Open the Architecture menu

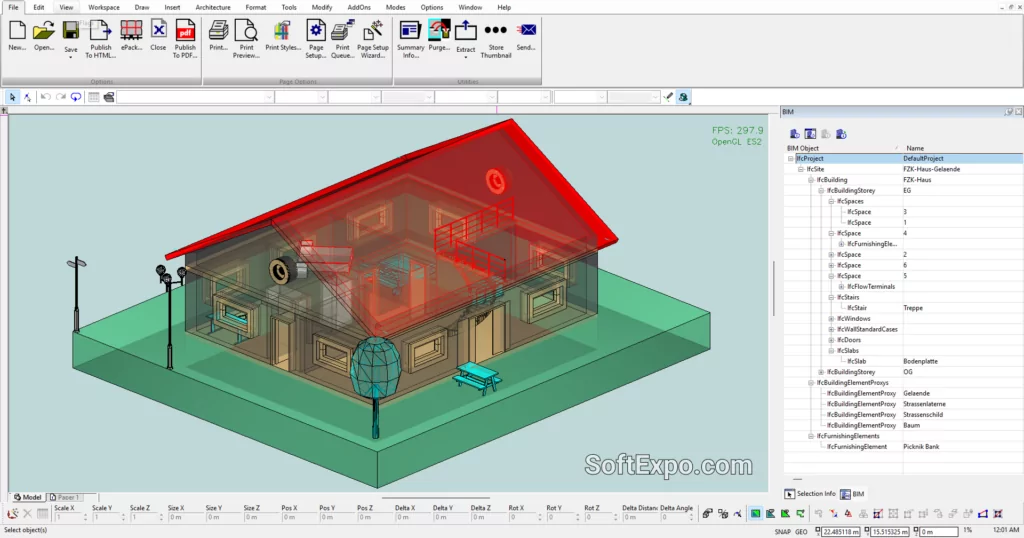[x=213, y=7]
